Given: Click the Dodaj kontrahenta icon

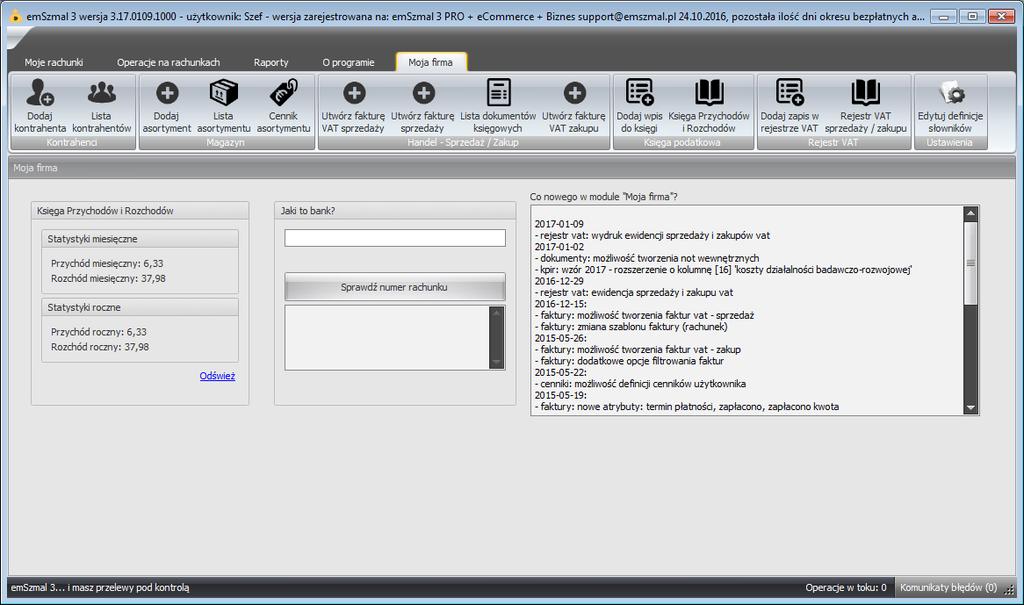Looking at the screenshot, I should pos(40,93).
